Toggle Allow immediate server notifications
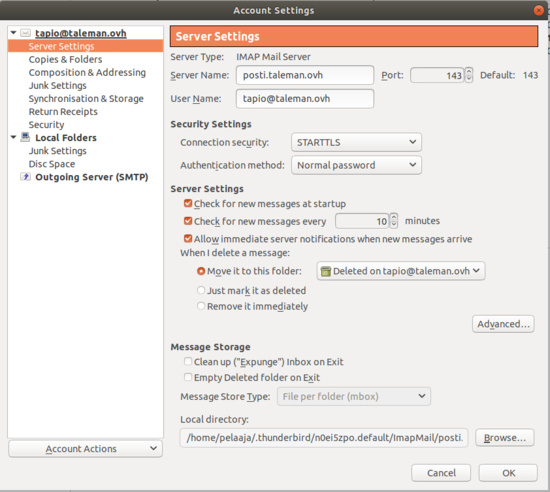Viewport: 550px width, 492px height. pos(188,239)
